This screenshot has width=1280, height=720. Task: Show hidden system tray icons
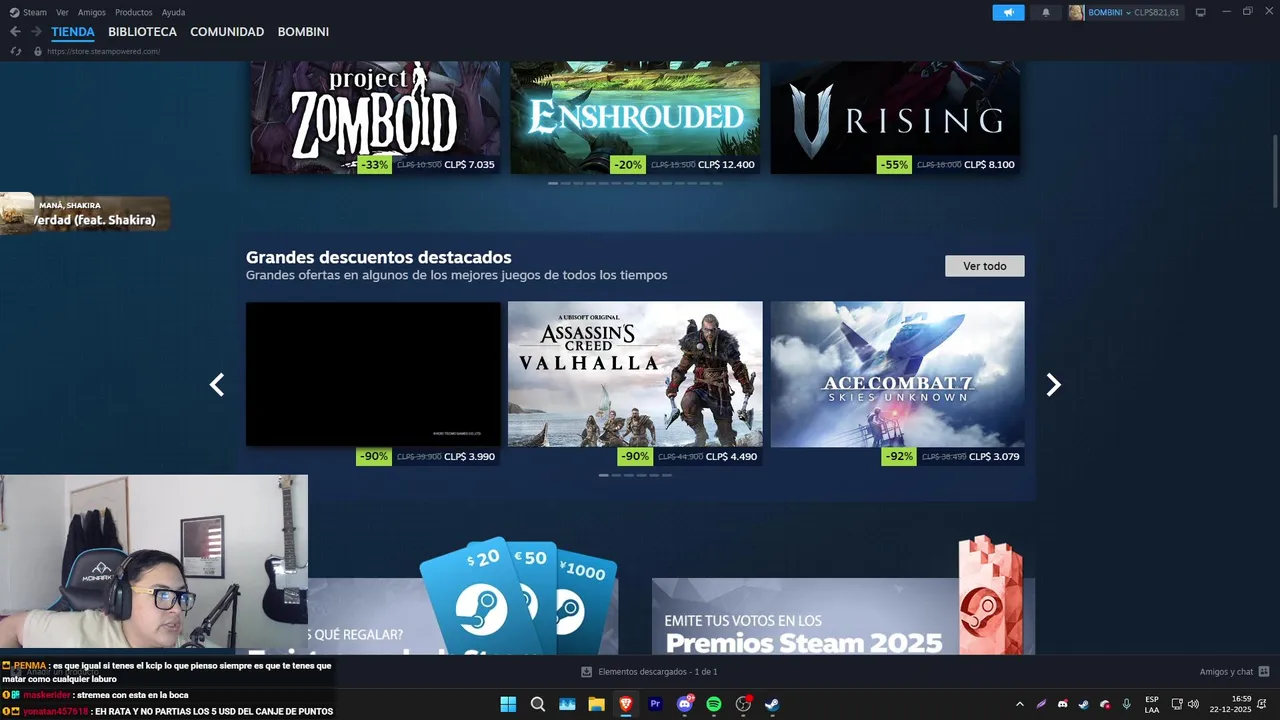coord(1019,704)
